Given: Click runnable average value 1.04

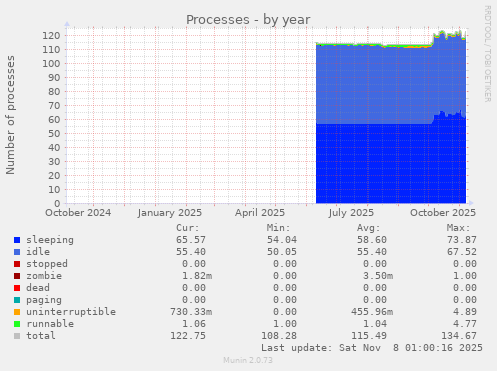Looking at the screenshot, I should coord(375,324).
